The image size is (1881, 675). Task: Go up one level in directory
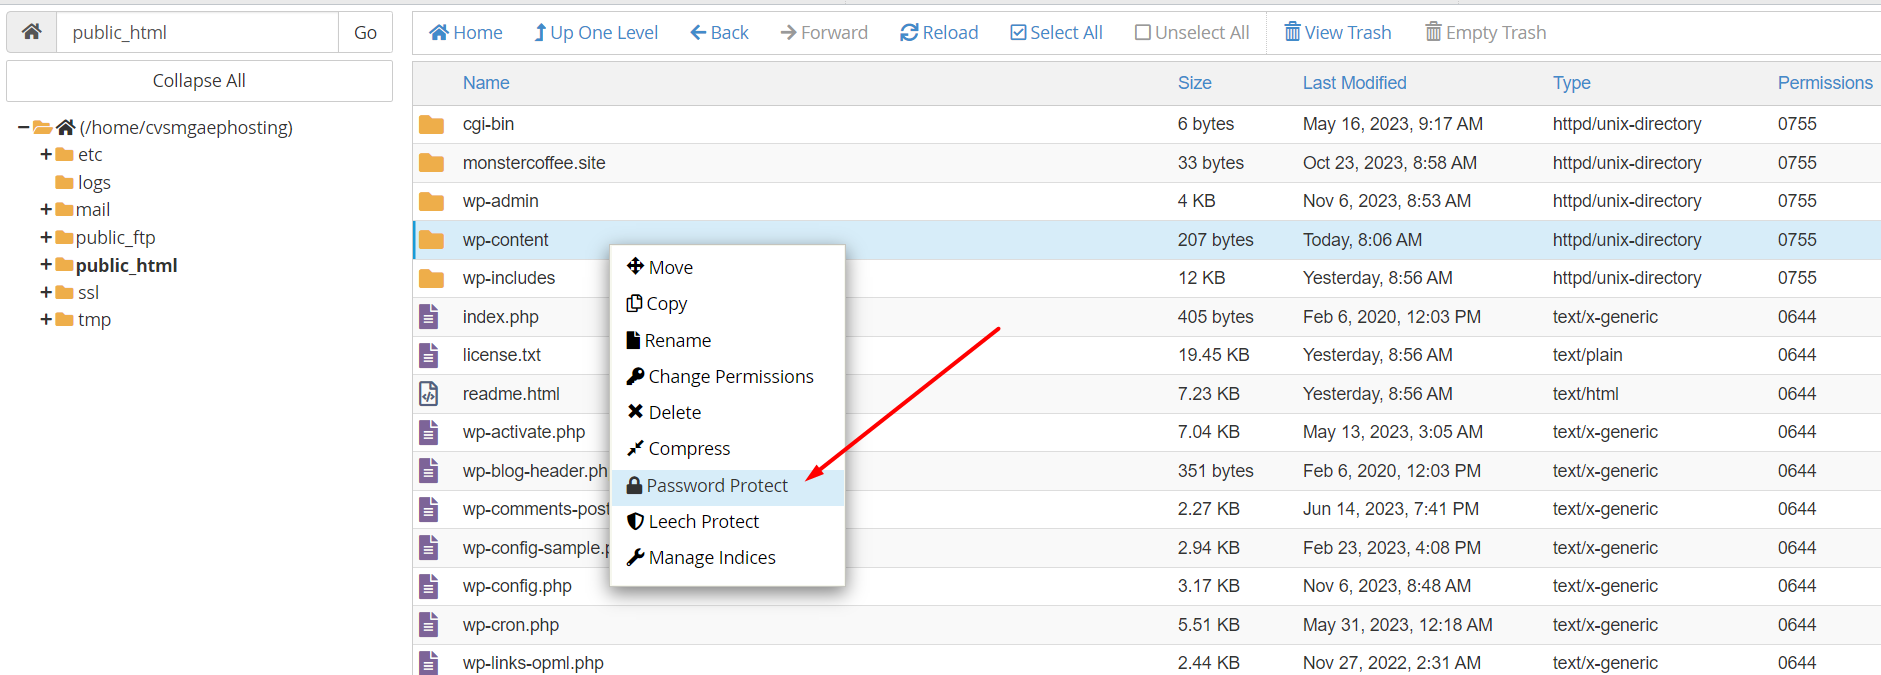[596, 33]
